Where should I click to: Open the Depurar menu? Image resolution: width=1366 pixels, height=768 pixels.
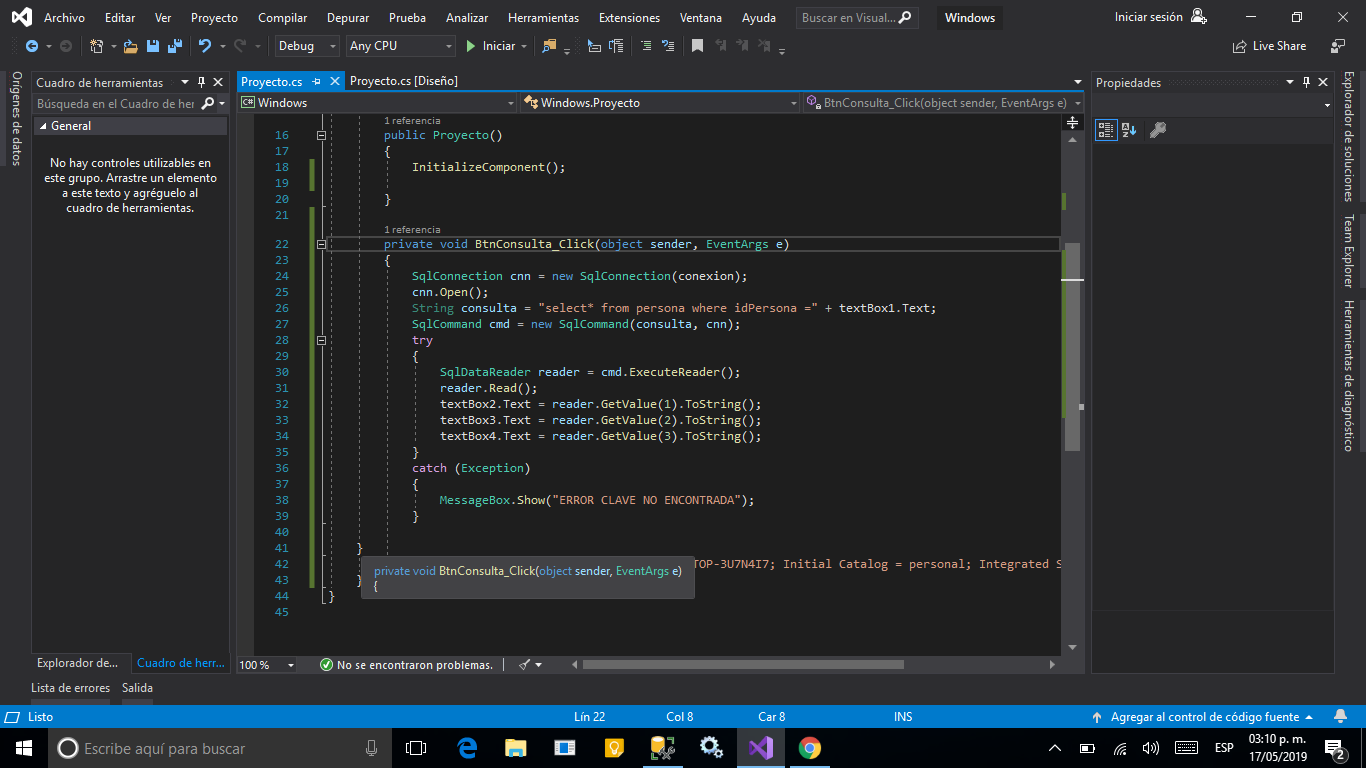point(347,17)
